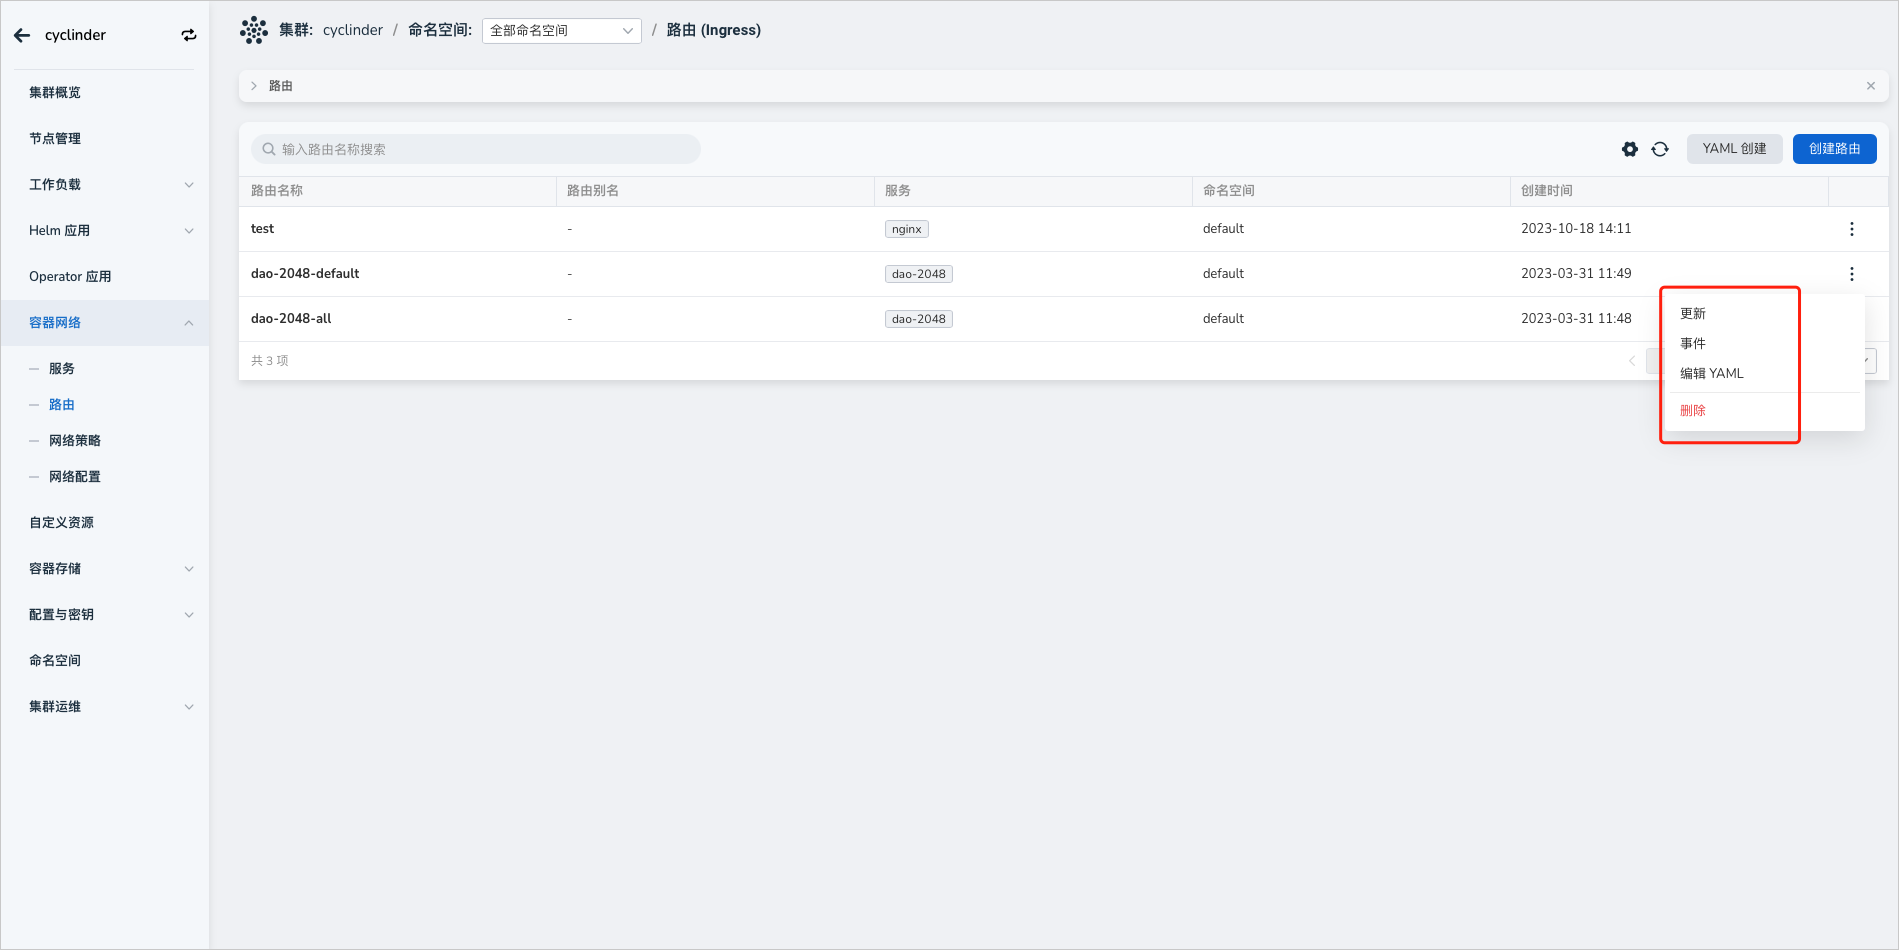Open 网络策略 in the sidebar
The width and height of the screenshot is (1899, 950).
[75, 441]
